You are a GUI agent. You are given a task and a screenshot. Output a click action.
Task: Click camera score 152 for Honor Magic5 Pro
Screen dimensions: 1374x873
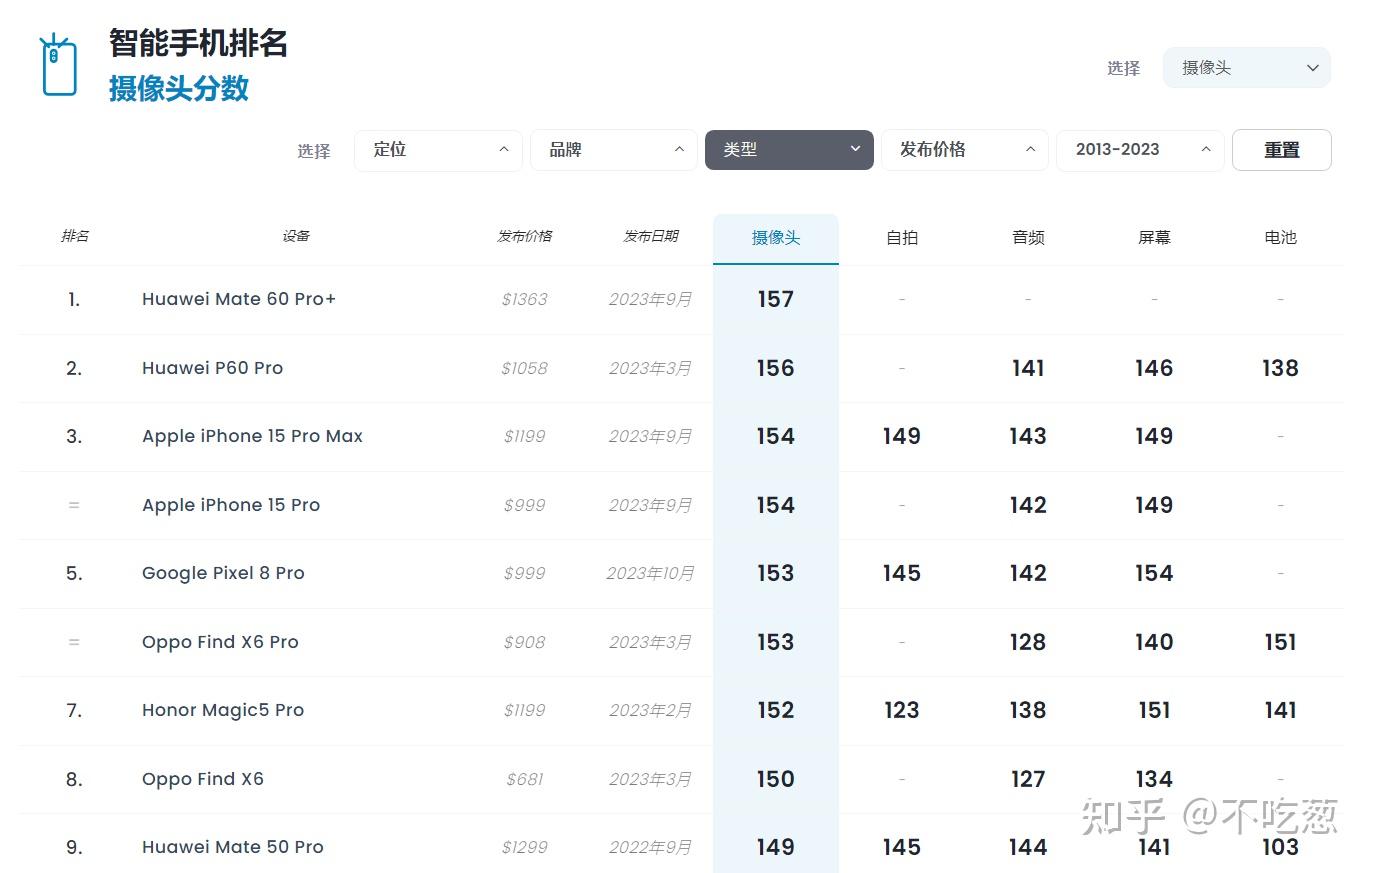[776, 710]
